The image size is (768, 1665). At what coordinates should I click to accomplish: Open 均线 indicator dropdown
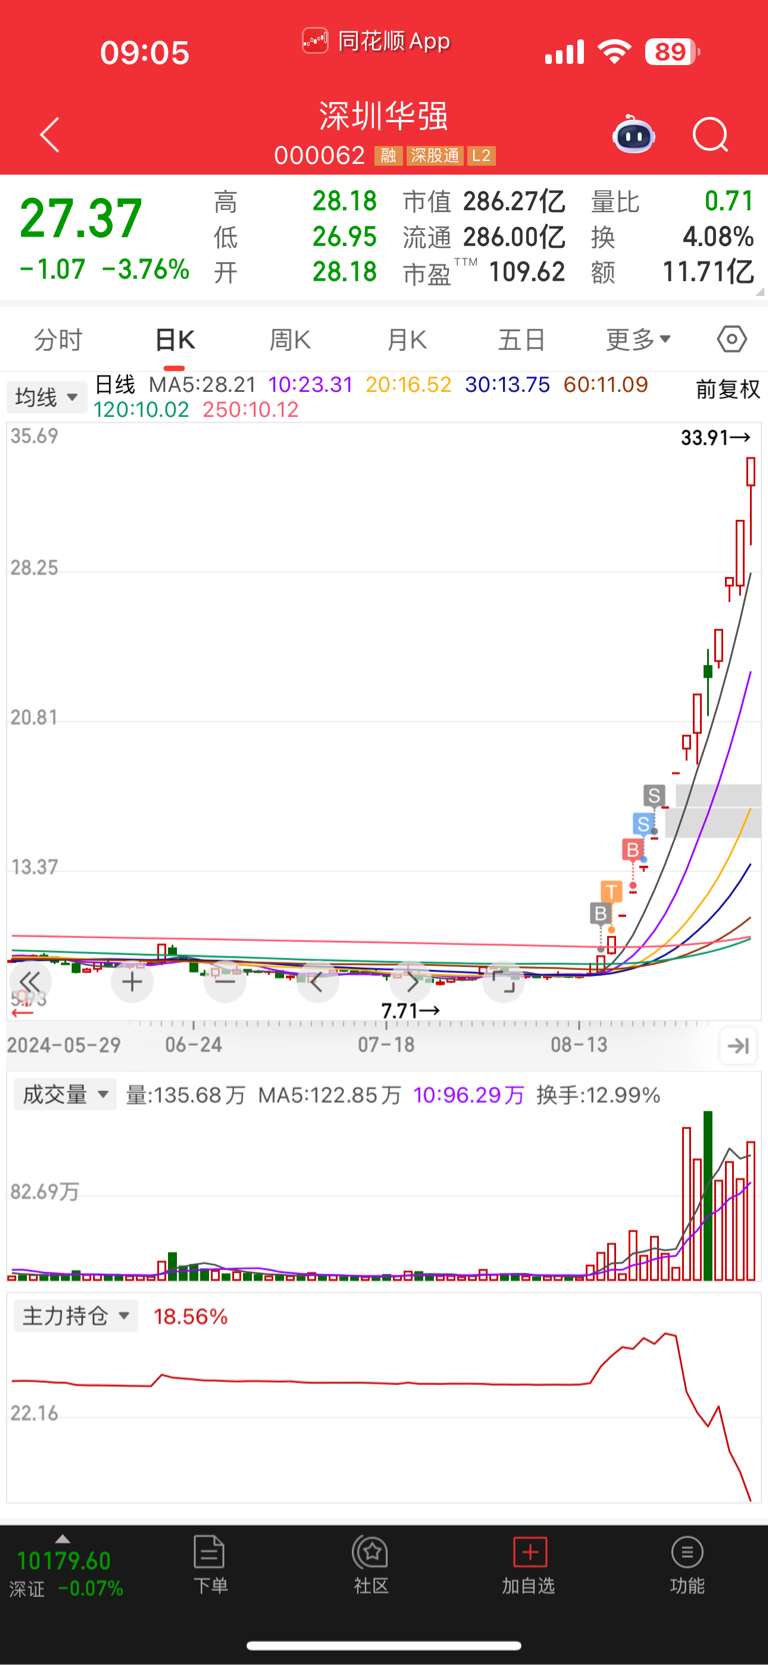(46, 397)
